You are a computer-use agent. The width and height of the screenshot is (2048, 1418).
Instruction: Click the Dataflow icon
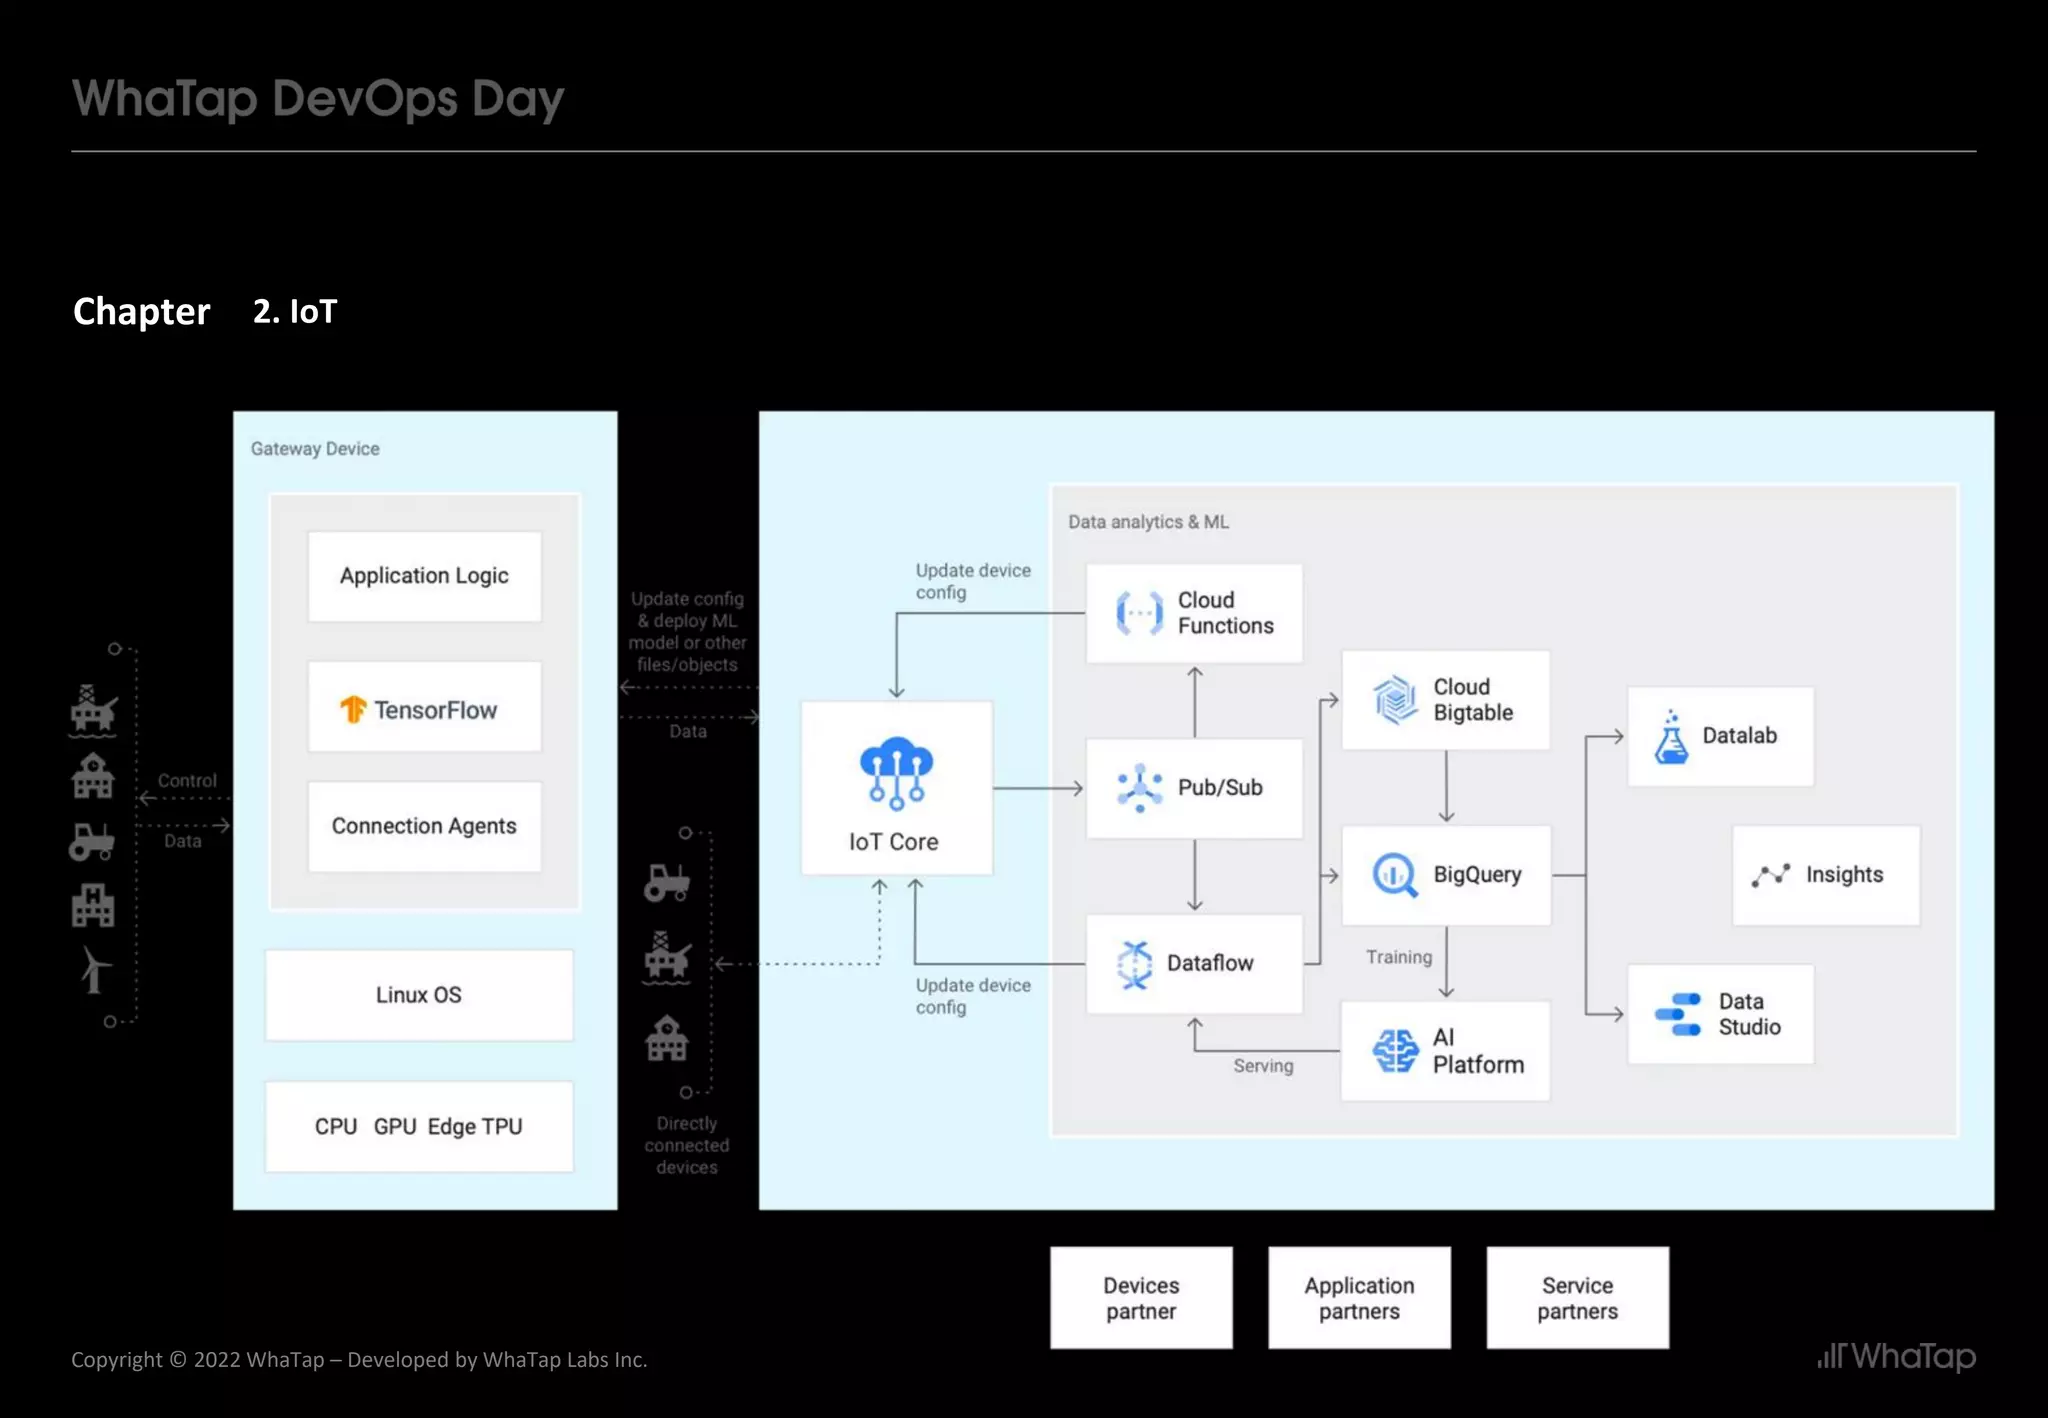(x=1135, y=964)
